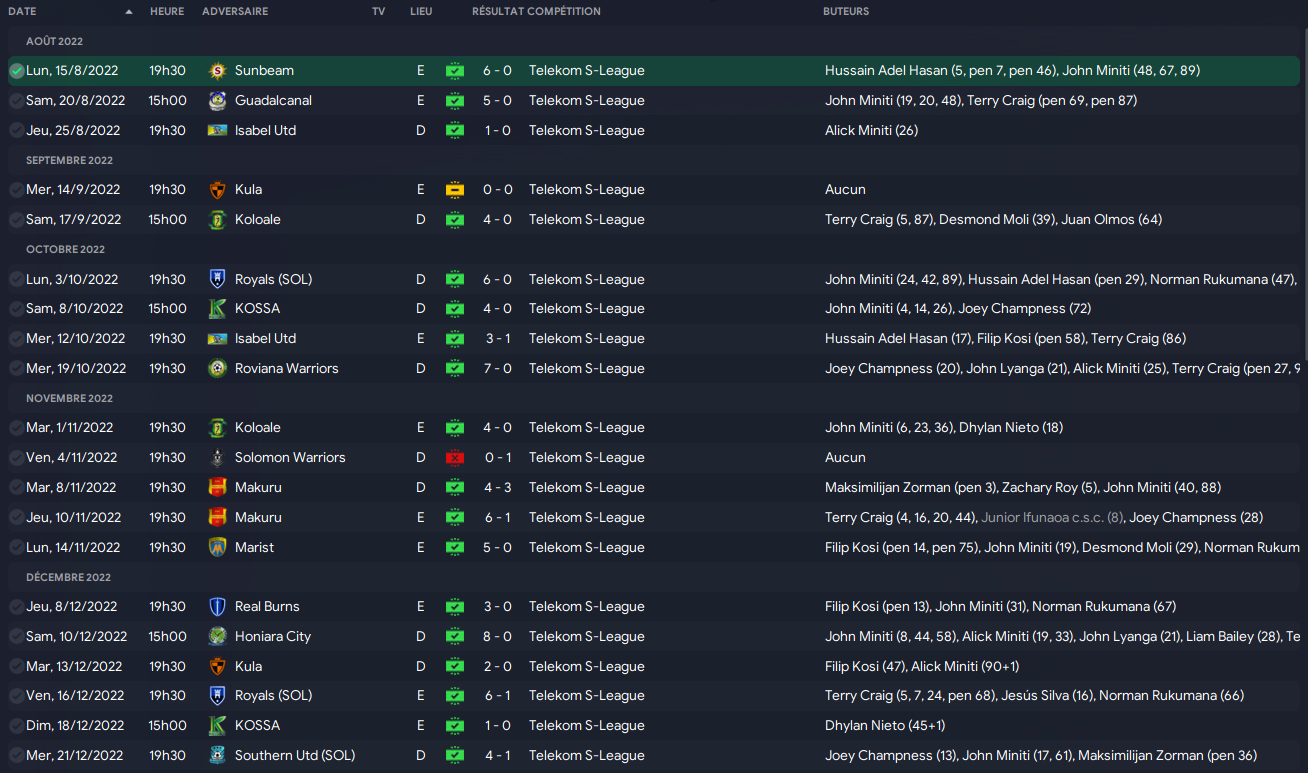Open the 8 - 0 Honiara City result
Image resolution: width=1308 pixels, height=773 pixels.
click(x=497, y=637)
